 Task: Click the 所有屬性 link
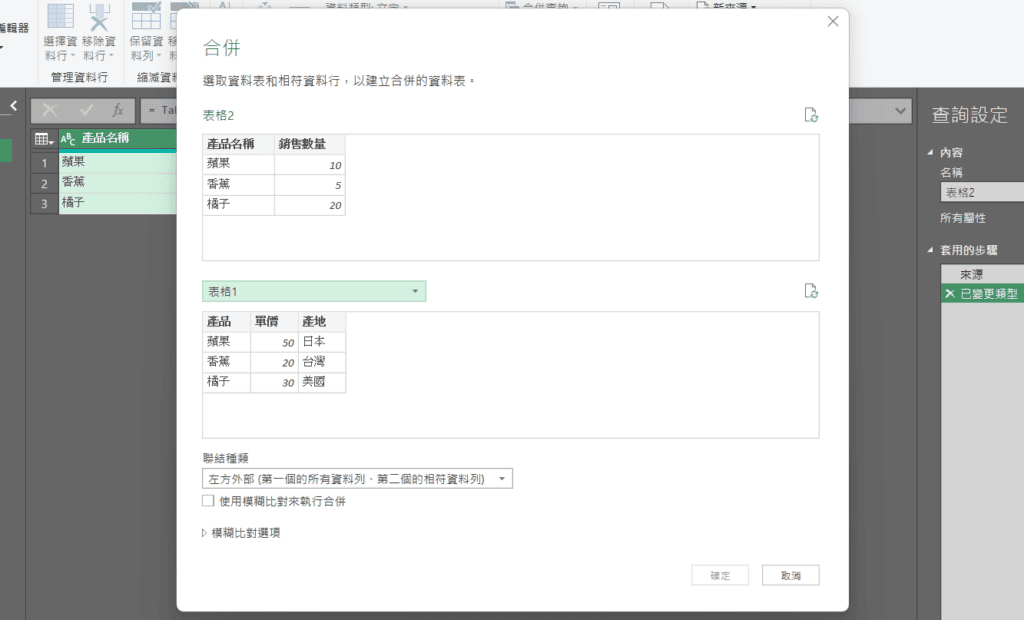tap(962, 218)
